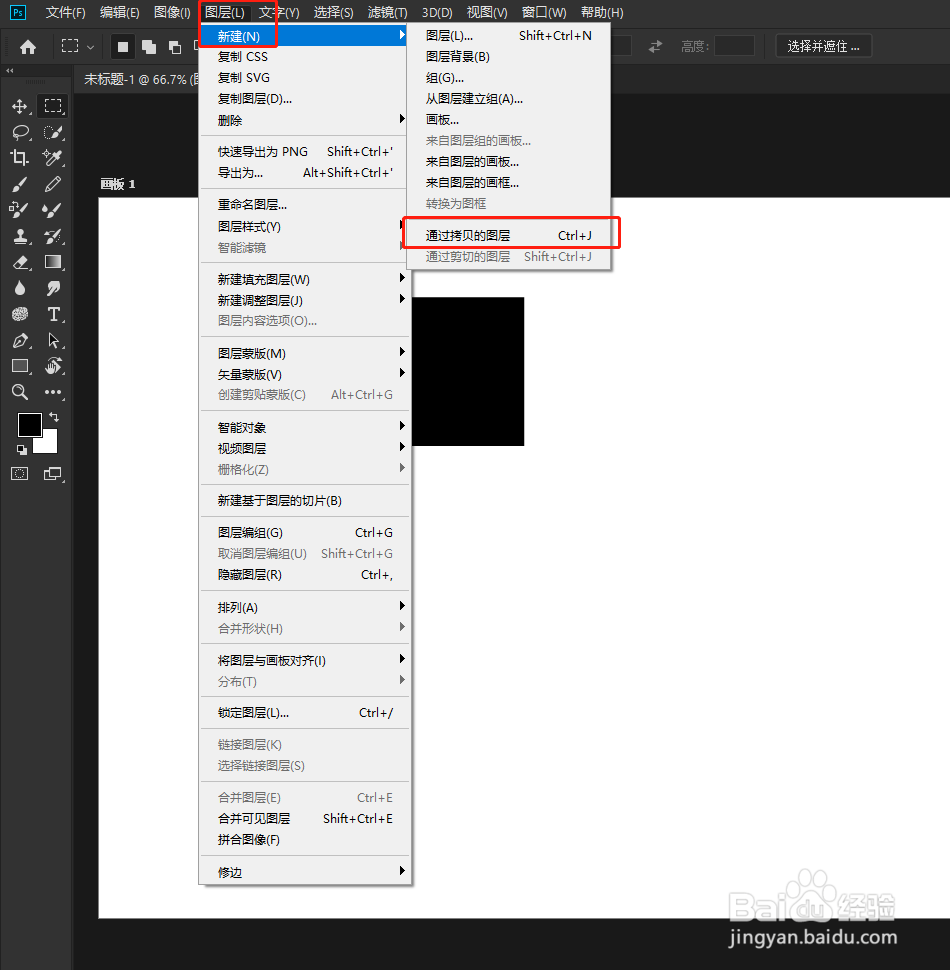Select the Eyedropper tool
The image size is (950, 970).
pos(53,158)
